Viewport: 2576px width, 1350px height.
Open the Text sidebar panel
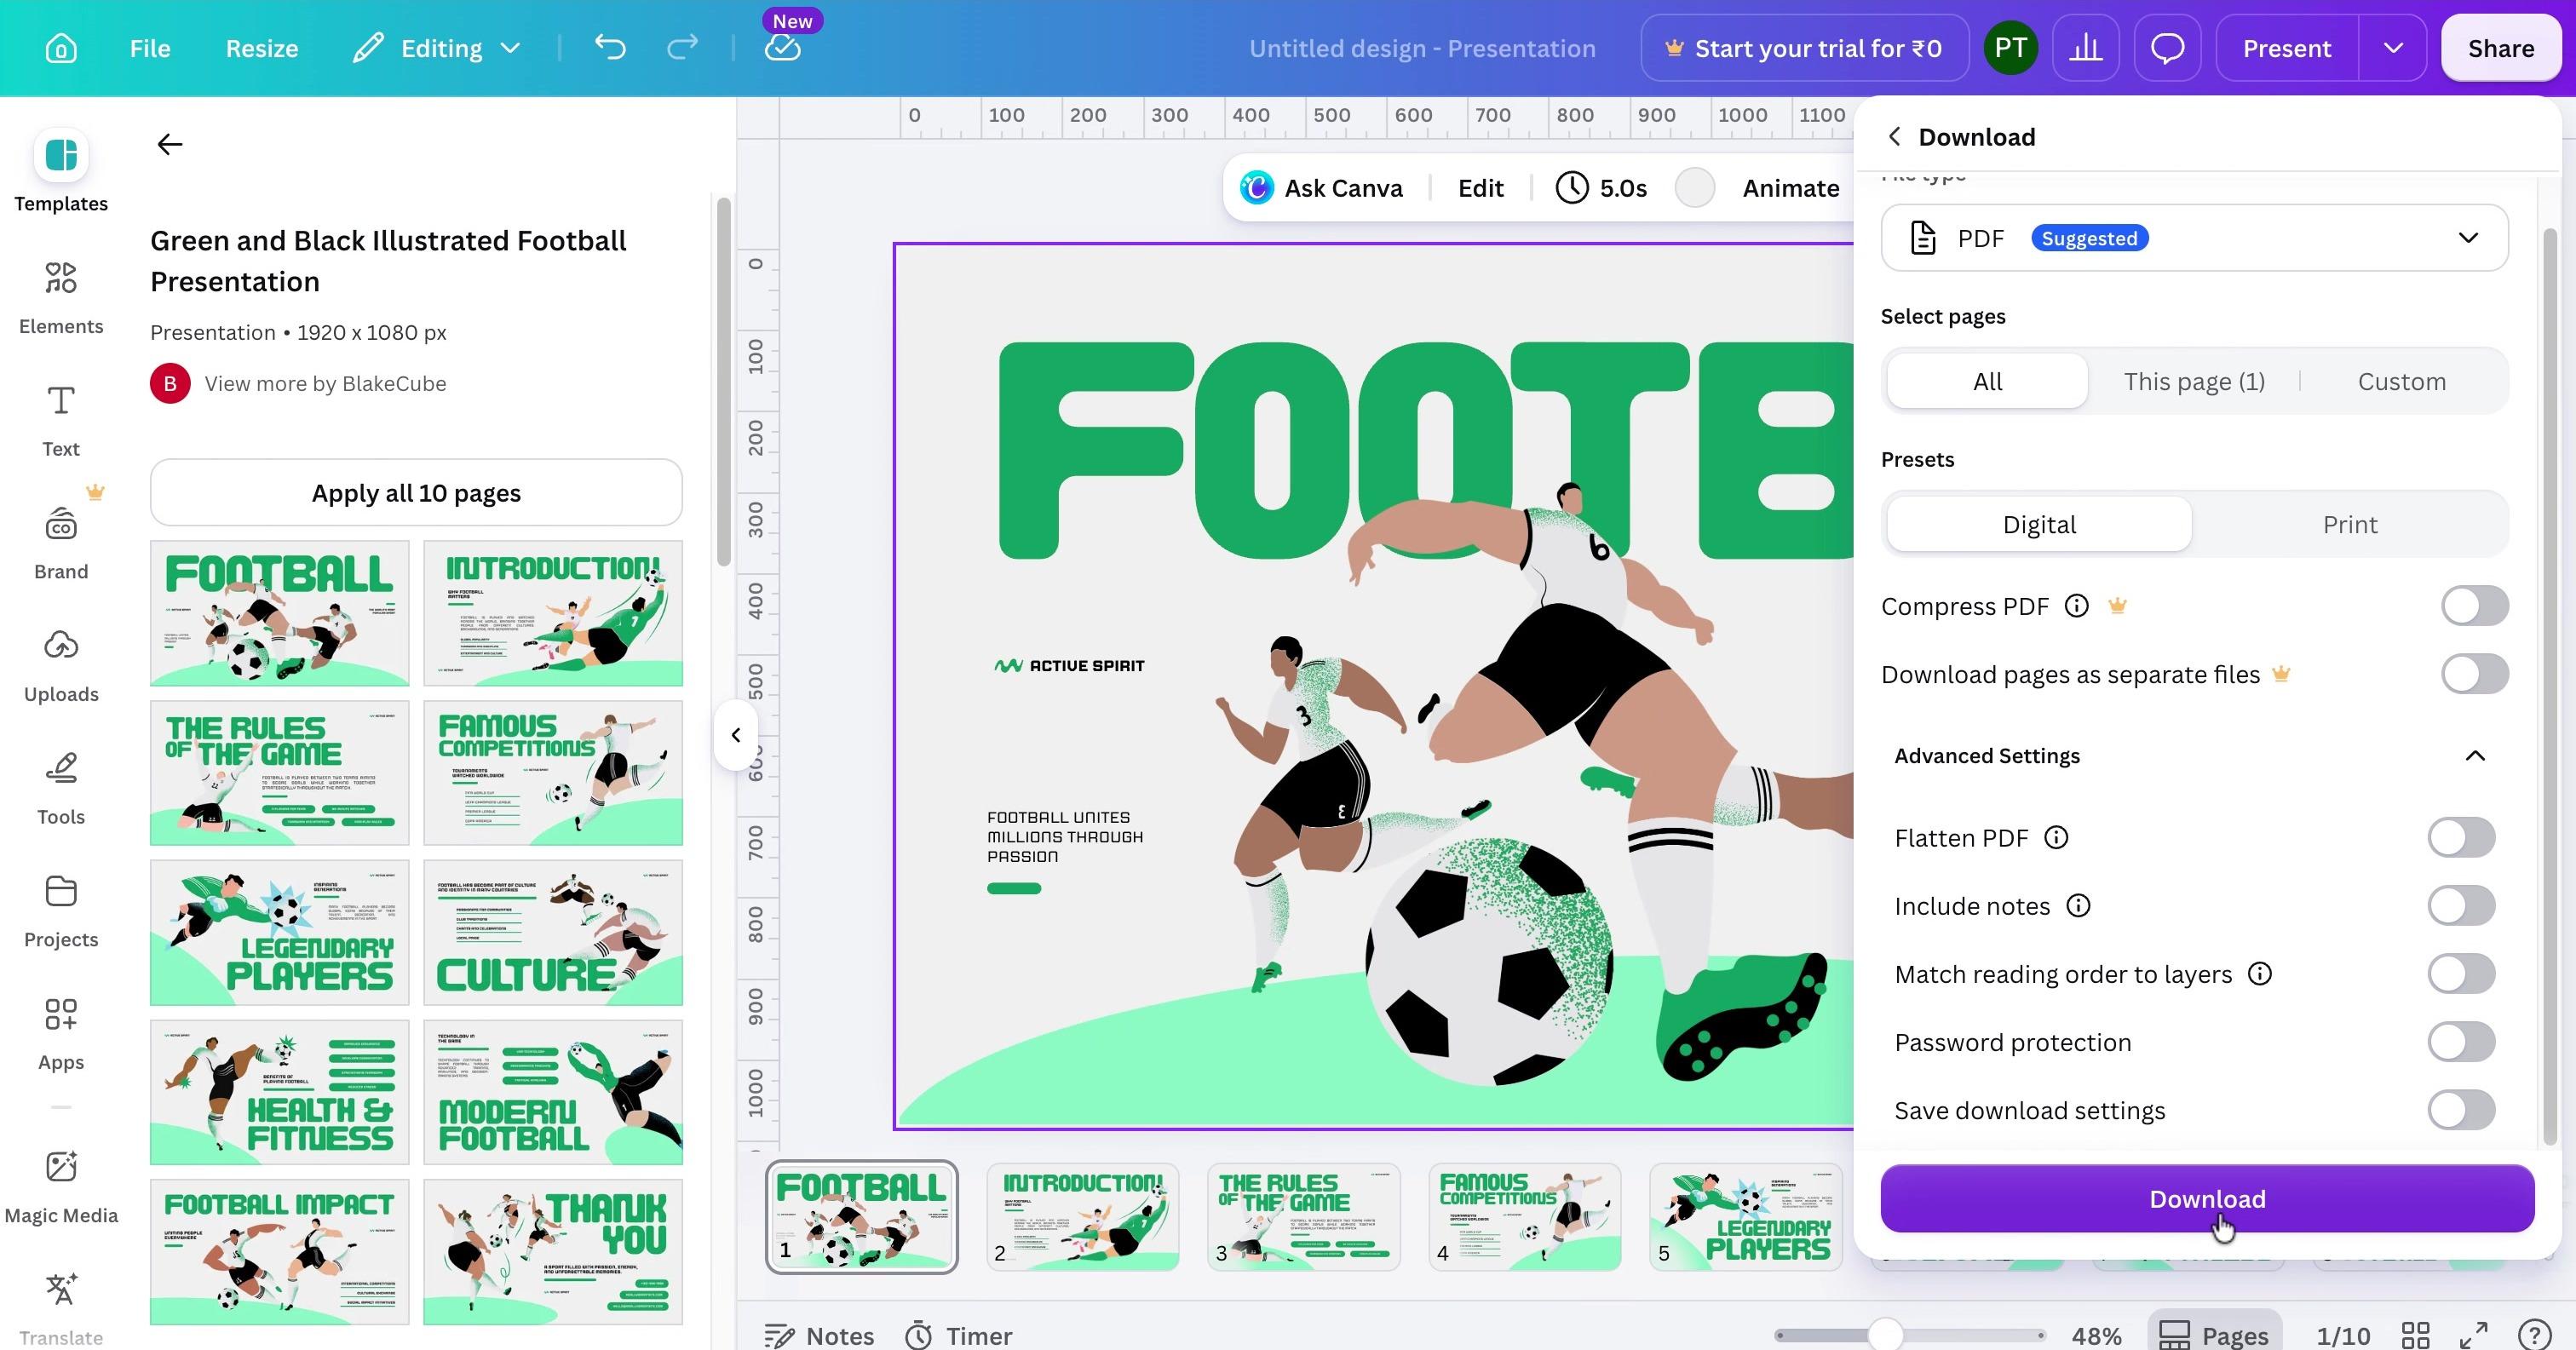tap(61, 420)
